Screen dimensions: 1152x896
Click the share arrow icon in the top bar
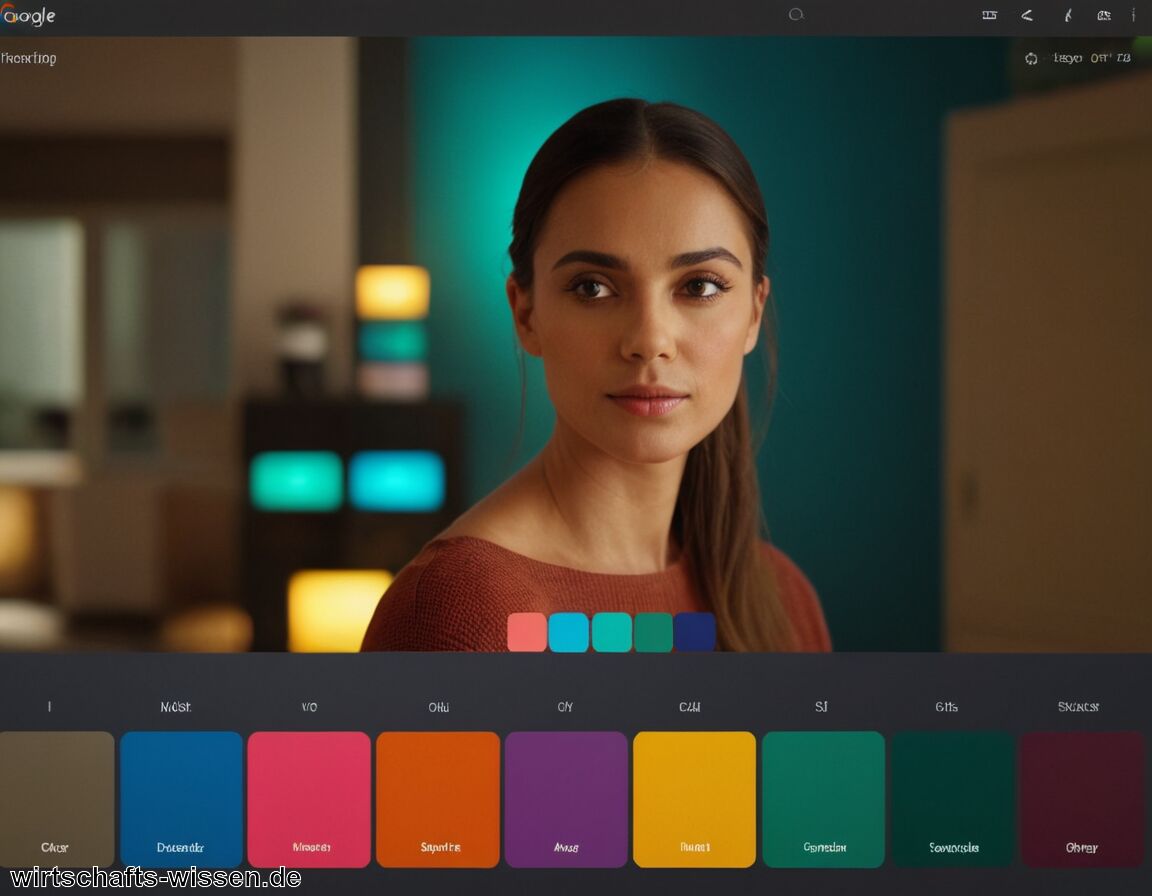[x=1027, y=15]
